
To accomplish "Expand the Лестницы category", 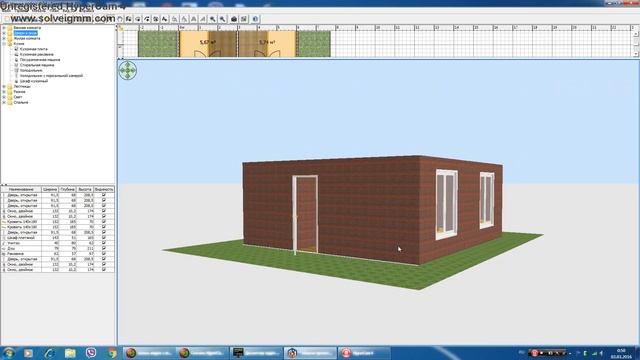I will click(x=4, y=87).
